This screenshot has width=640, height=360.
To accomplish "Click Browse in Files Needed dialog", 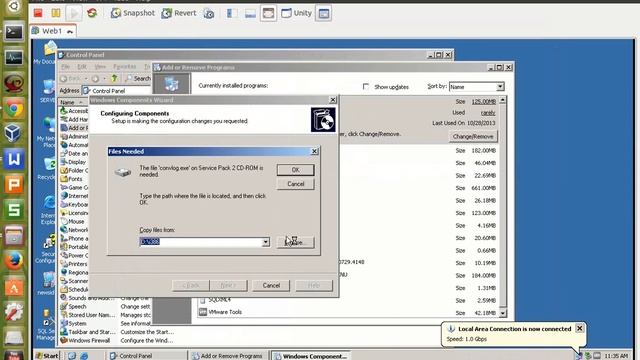I will pos(296,242).
